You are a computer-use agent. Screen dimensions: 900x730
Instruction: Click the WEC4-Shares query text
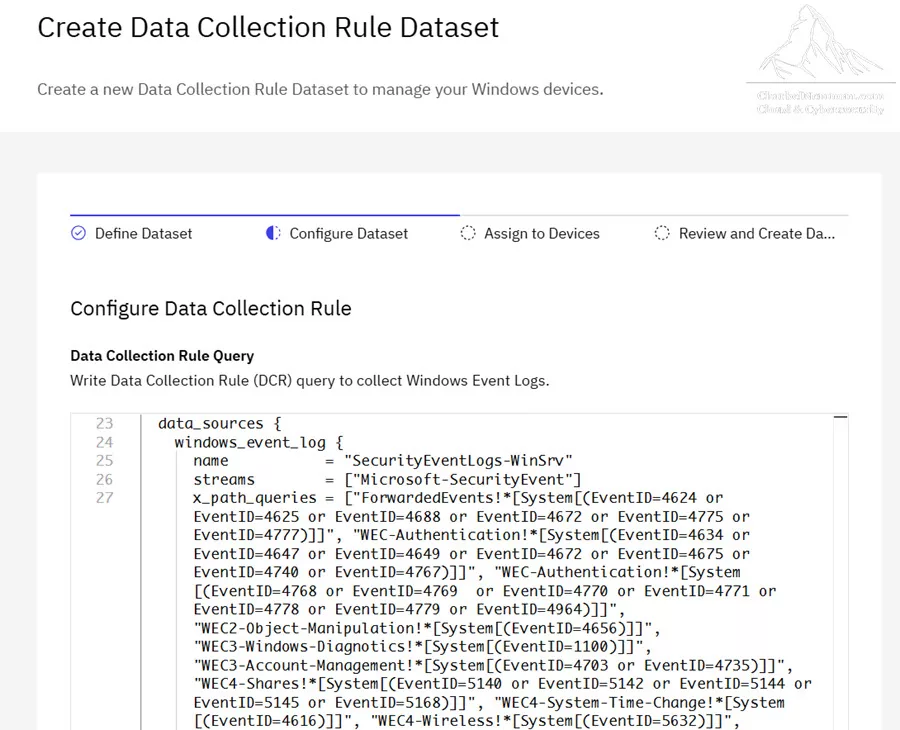[x=502, y=684]
